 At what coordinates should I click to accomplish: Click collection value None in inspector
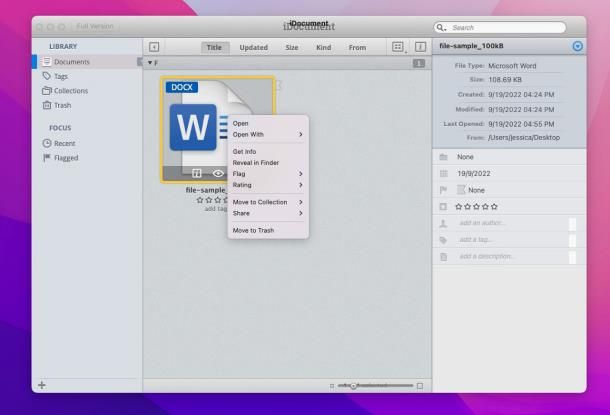click(x=465, y=157)
